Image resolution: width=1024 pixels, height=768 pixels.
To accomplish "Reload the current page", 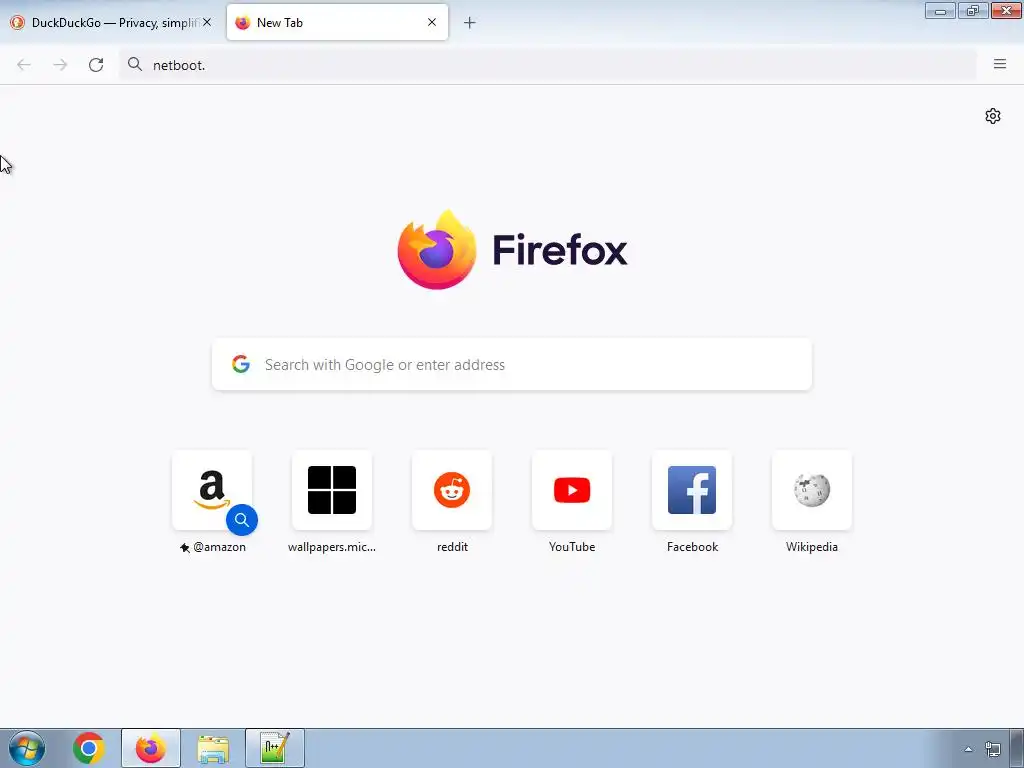I will coord(96,65).
